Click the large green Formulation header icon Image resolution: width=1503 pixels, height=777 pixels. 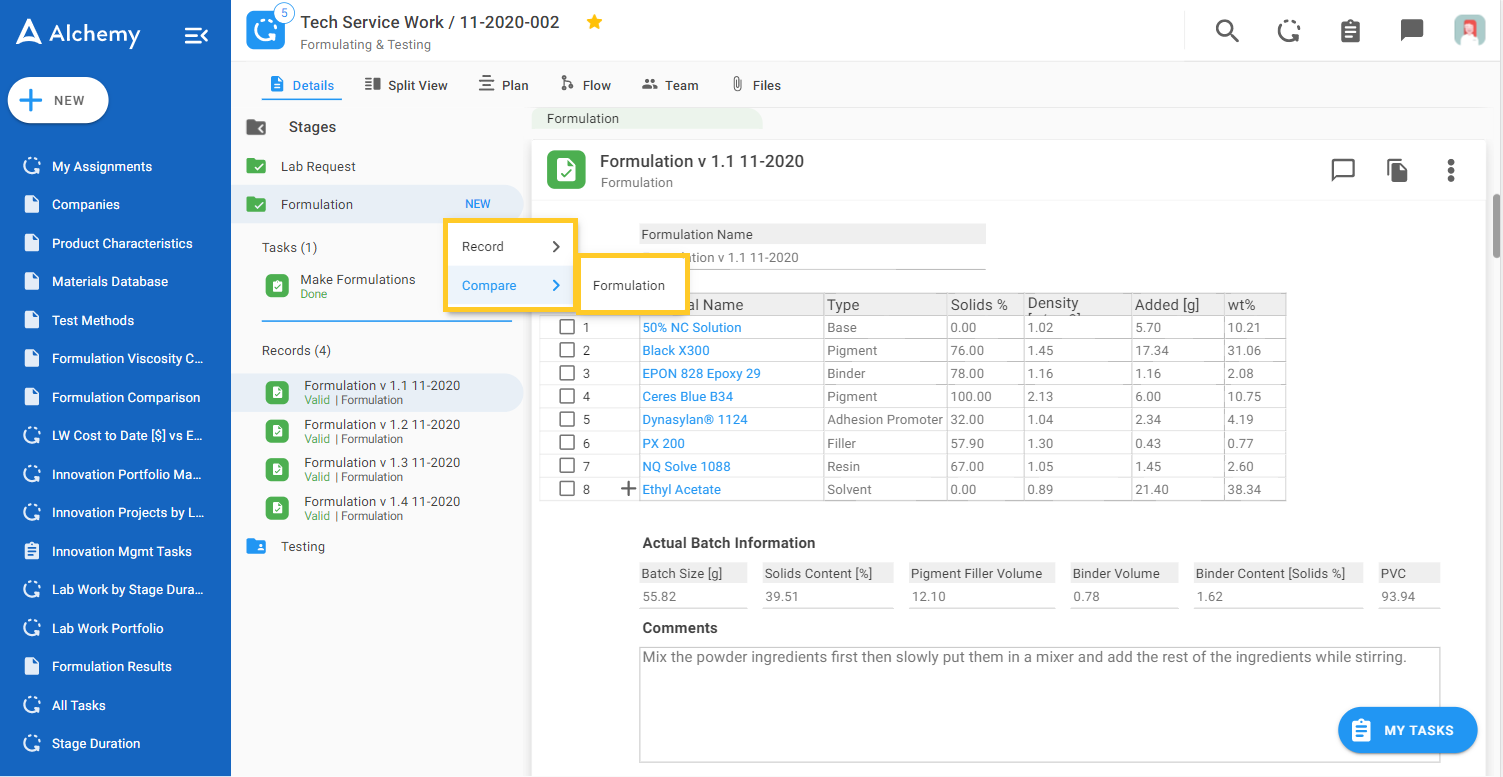(x=566, y=170)
